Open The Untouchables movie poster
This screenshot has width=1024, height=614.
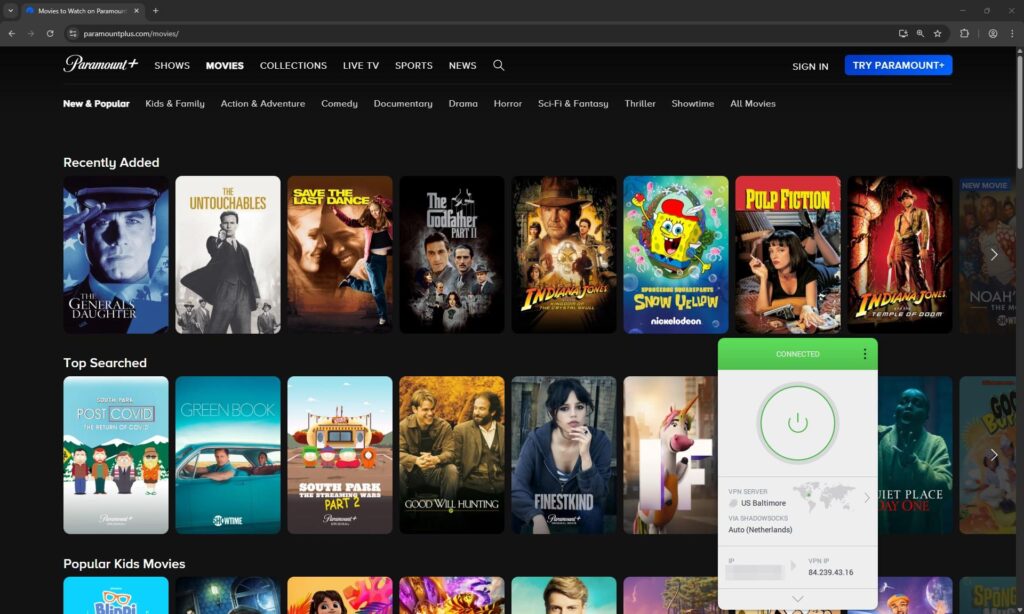(x=228, y=255)
